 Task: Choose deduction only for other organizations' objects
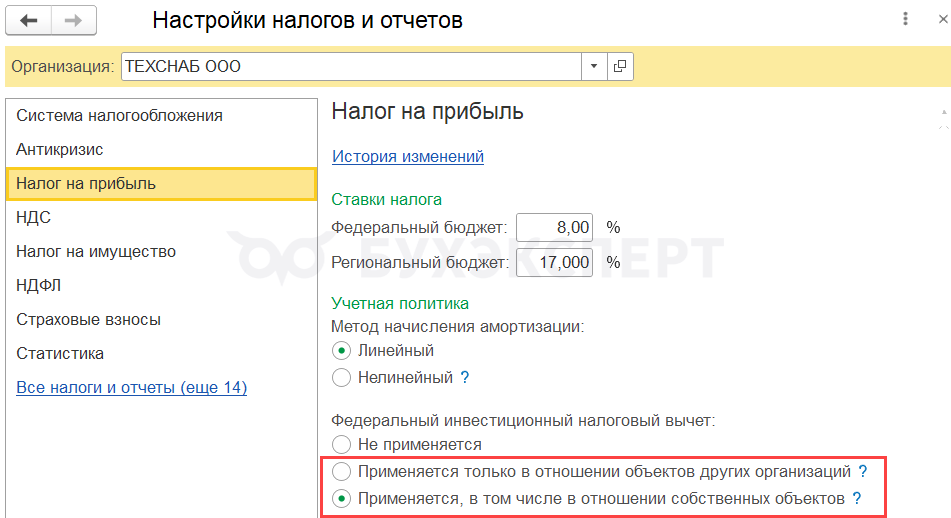[x=342, y=471]
